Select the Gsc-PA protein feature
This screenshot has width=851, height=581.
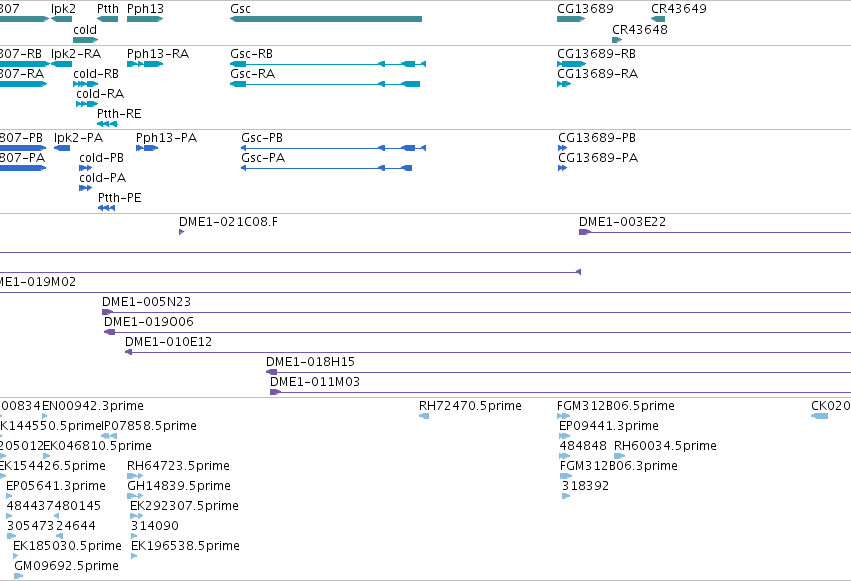[x=327, y=168]
